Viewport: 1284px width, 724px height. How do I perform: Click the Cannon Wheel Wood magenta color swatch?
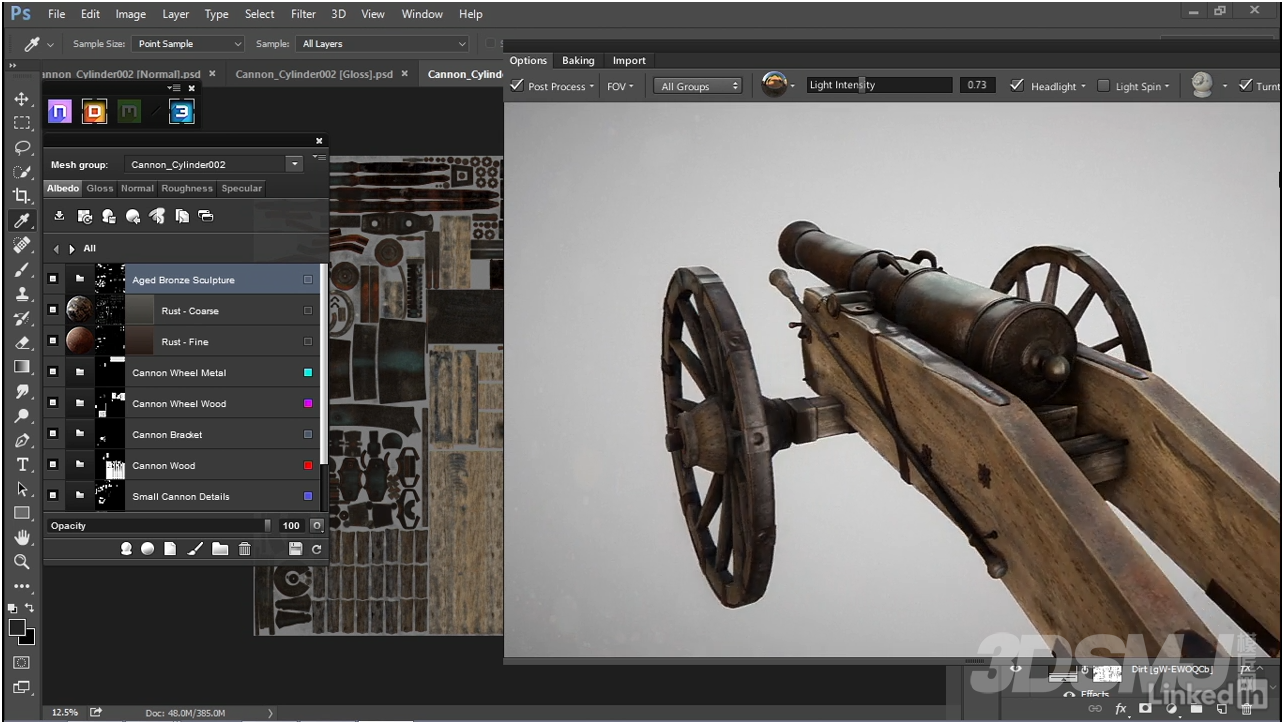pos(308,404)
